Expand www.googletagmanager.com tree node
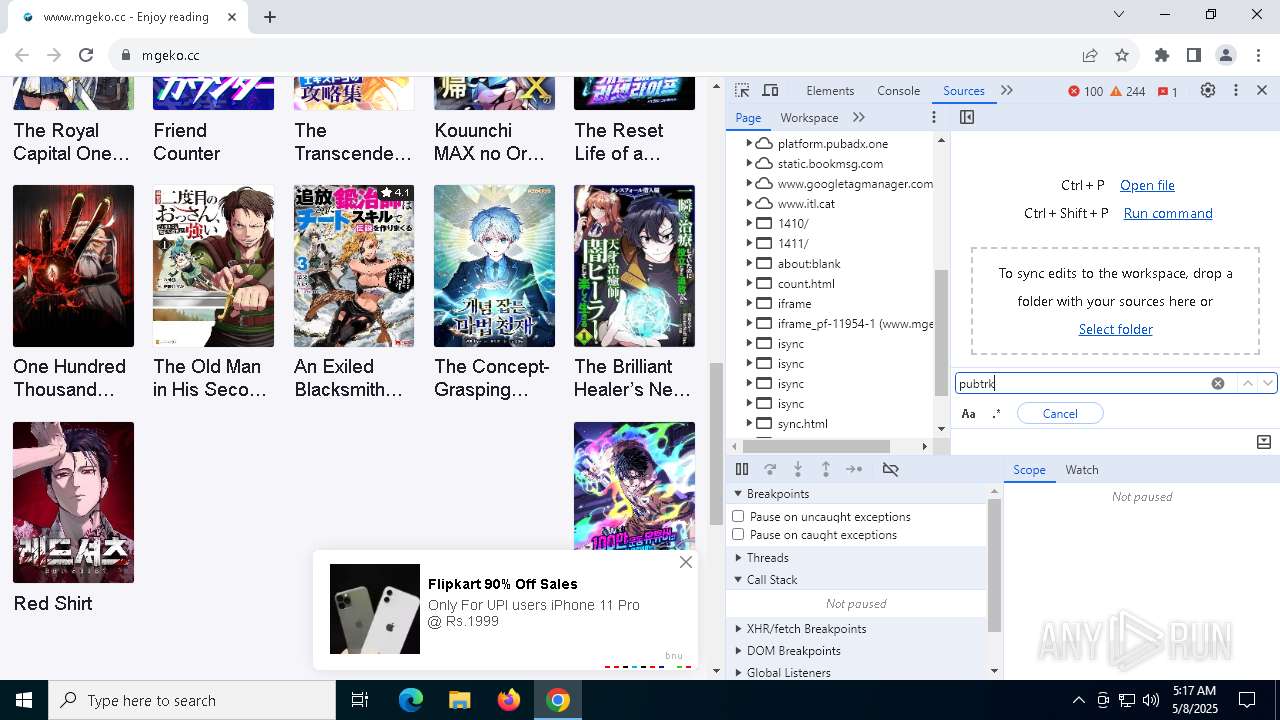1280x720 pixels. [x=748, y=183]
